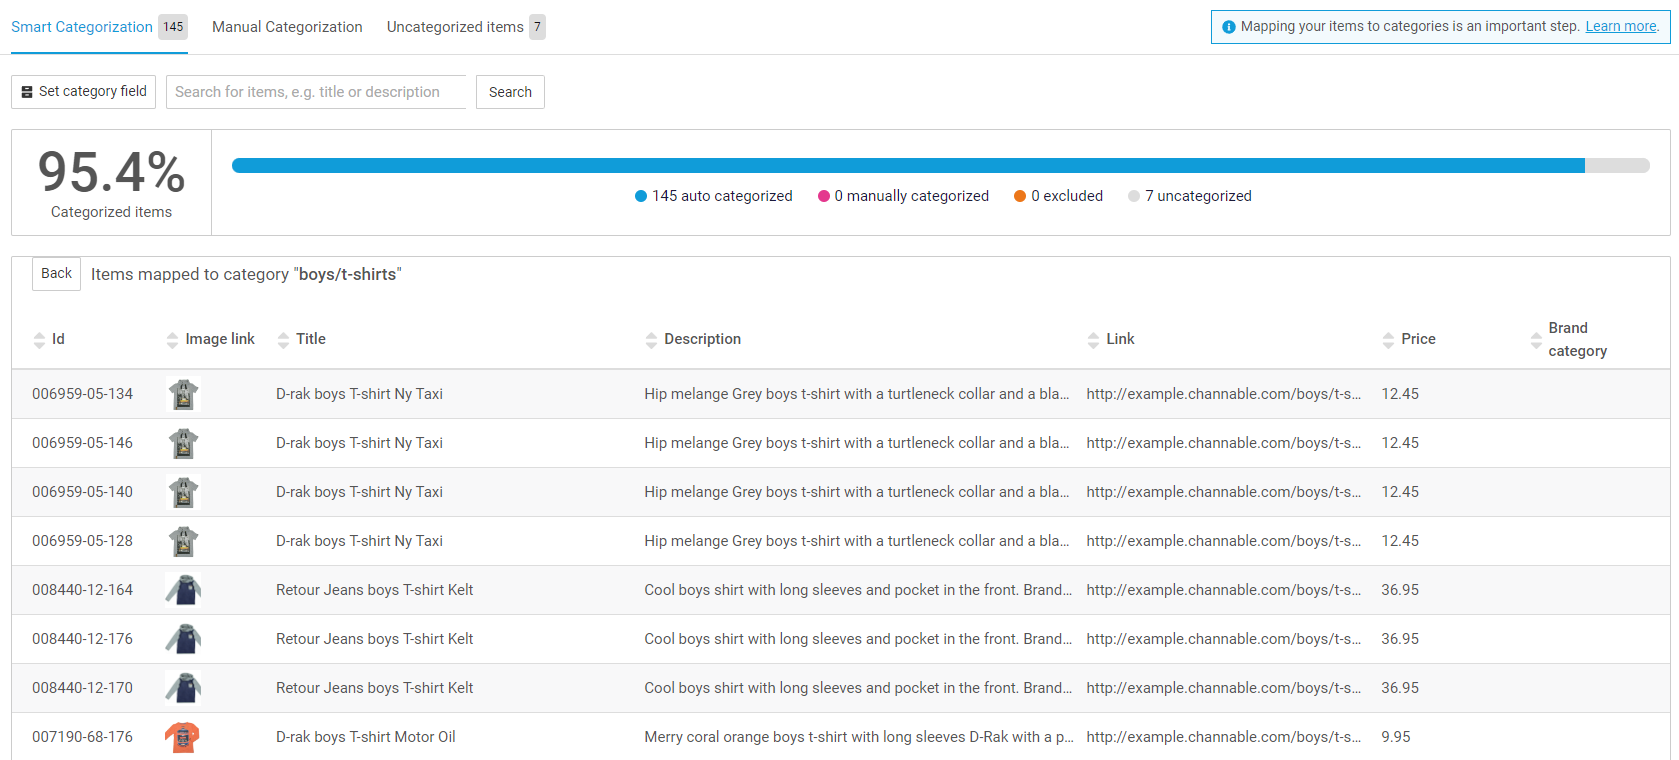This screenshot has height=760, width=1679.
Task: Switch to Manual Categorization tab
Action: (287, 27)
